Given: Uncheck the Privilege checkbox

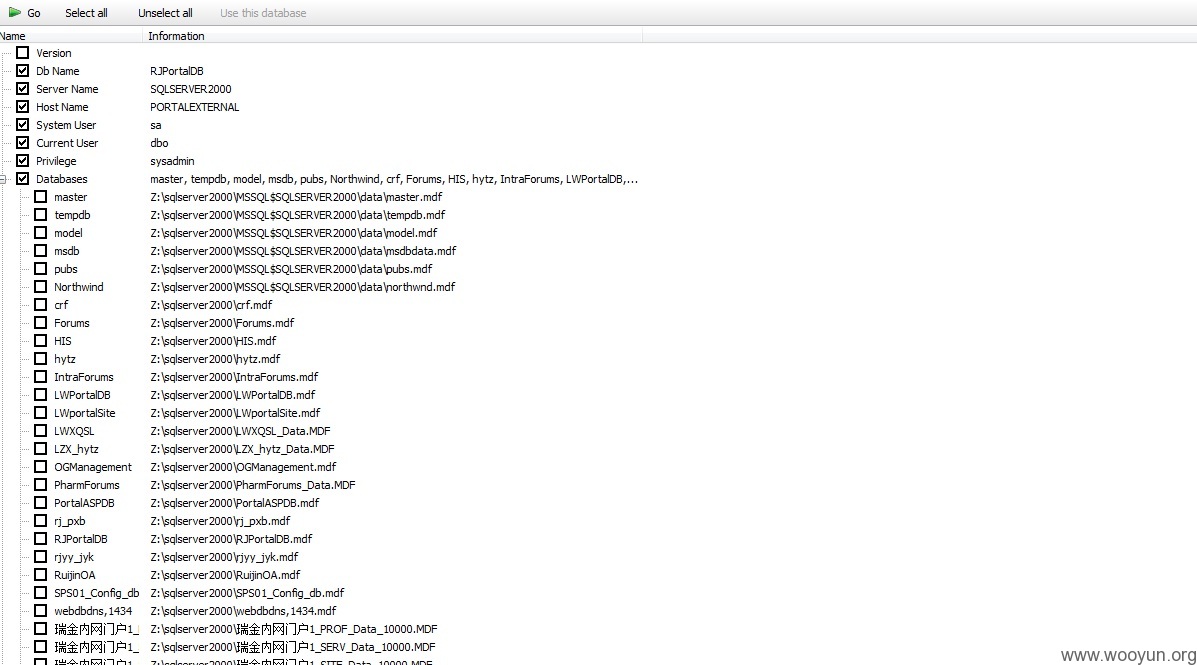Looking at the screenshot, I should tap(23, 160).
